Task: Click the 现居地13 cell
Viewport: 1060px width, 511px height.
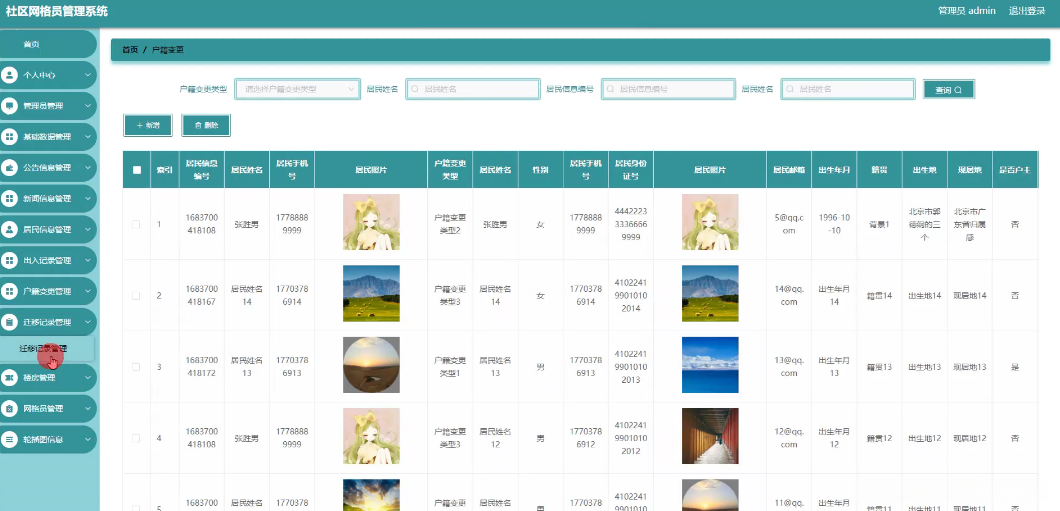Action: (970, 367)
